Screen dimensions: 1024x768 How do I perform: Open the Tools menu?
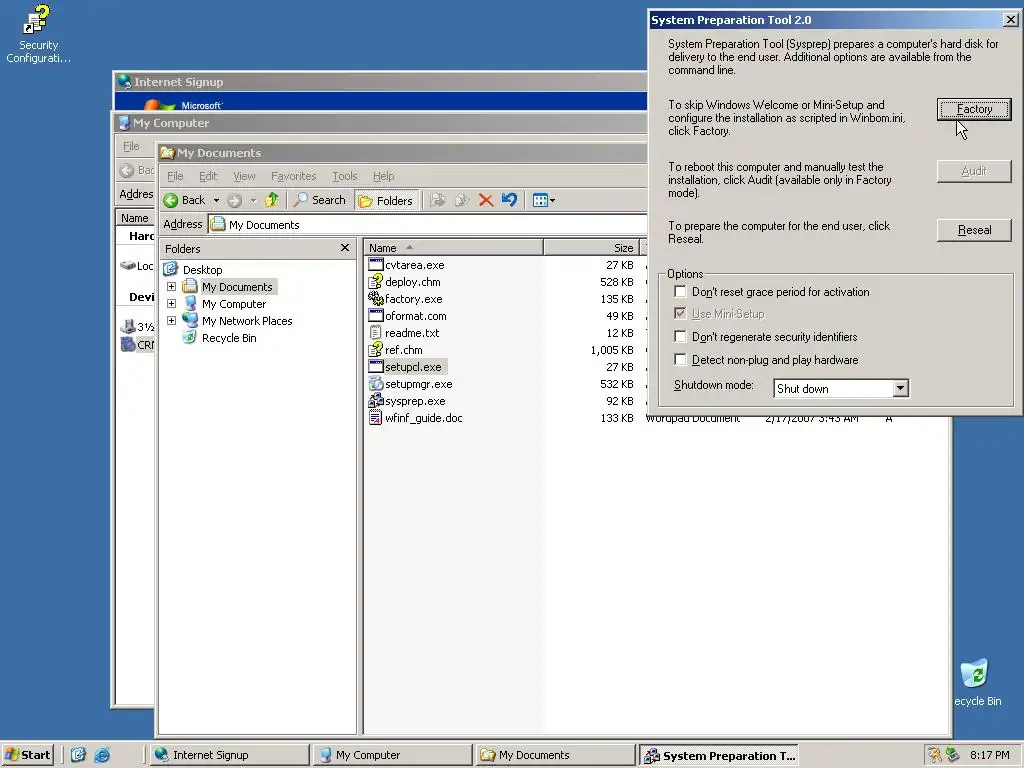345,176
